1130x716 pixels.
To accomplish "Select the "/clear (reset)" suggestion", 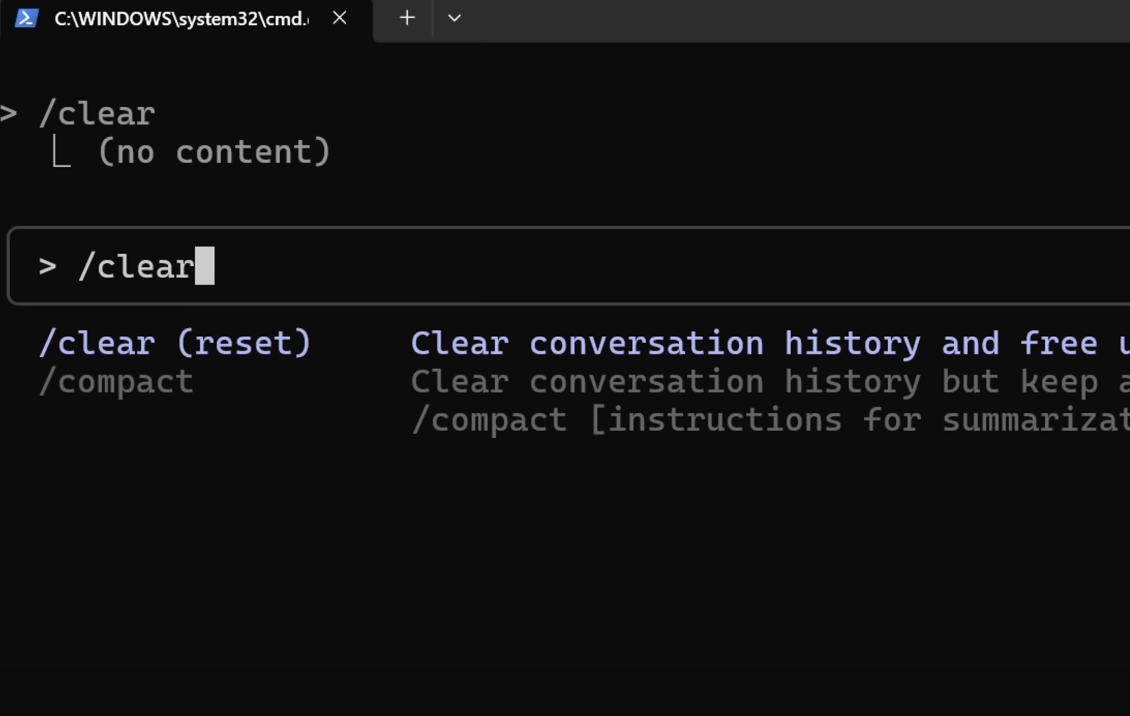I will coord(175,343).
